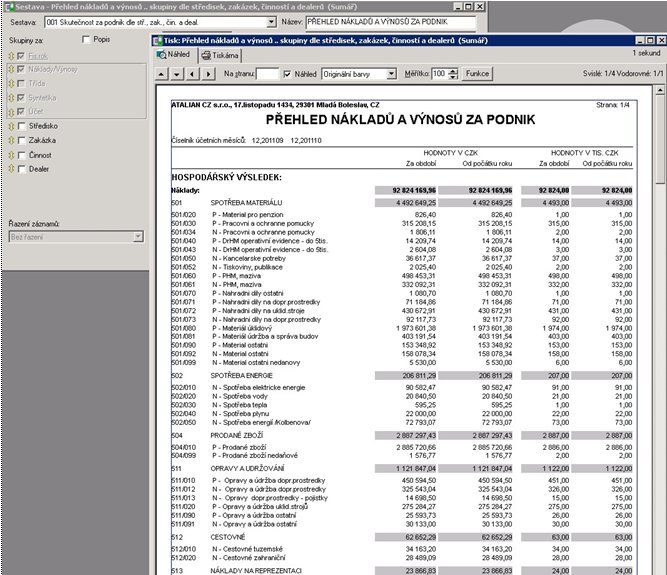Click the preview vertical scrollbar up arrow

click(660, 90)
